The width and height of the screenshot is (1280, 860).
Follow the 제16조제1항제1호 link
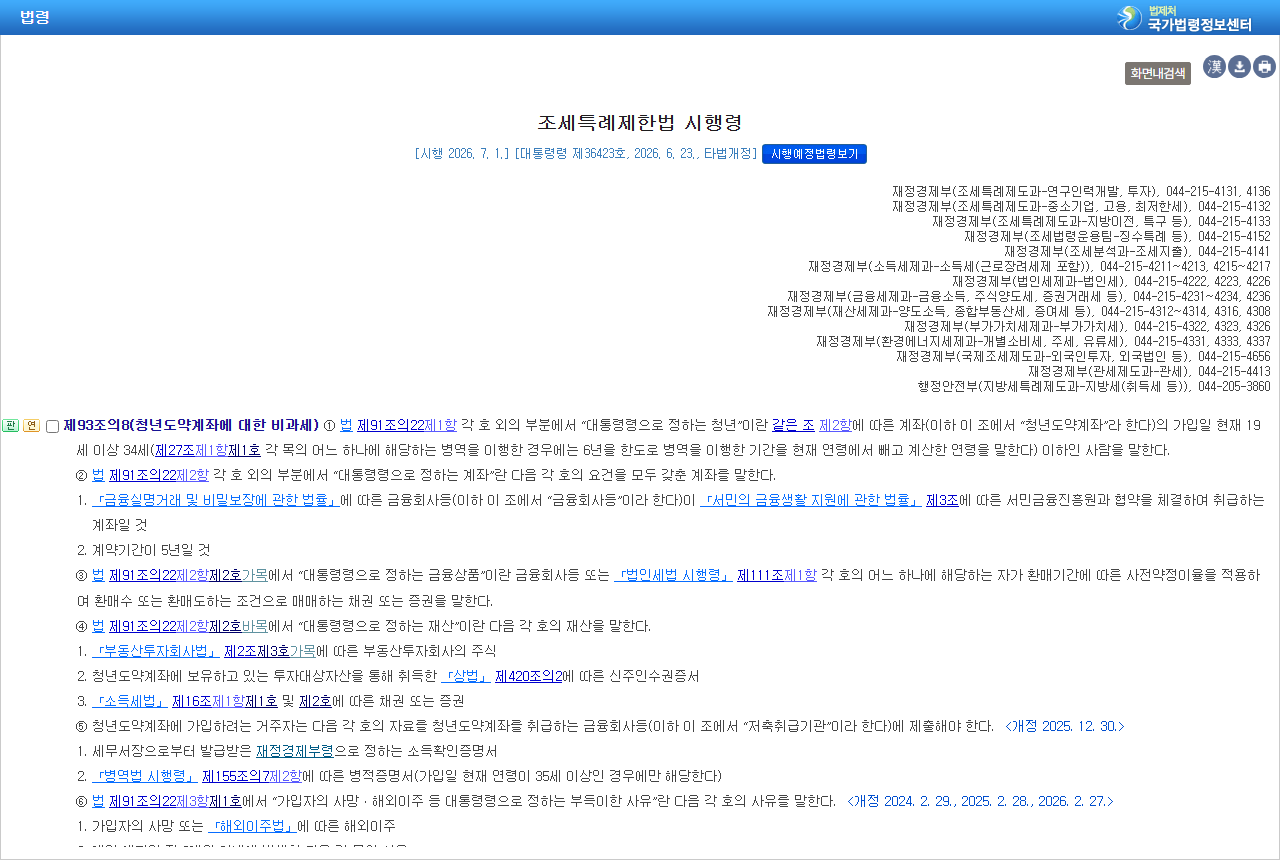tap(225, 701)
